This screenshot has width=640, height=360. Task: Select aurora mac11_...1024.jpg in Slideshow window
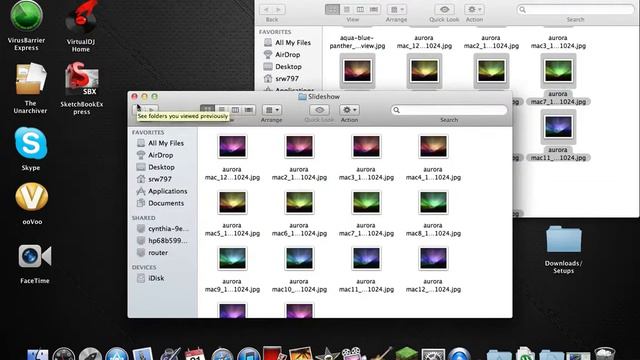click(x=366, y=258)
